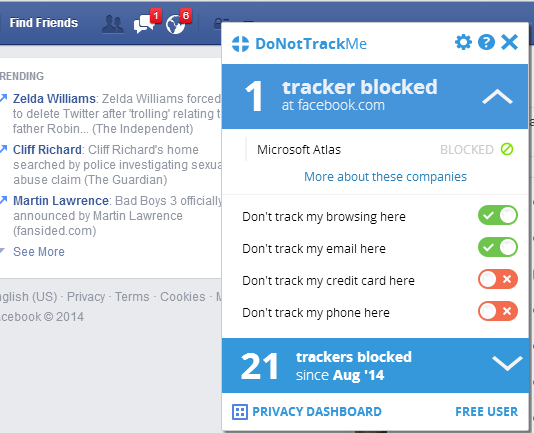This screenshot has height=433, width=534.
Task: Open More about these companies link
Action: [x=385, y=177]
